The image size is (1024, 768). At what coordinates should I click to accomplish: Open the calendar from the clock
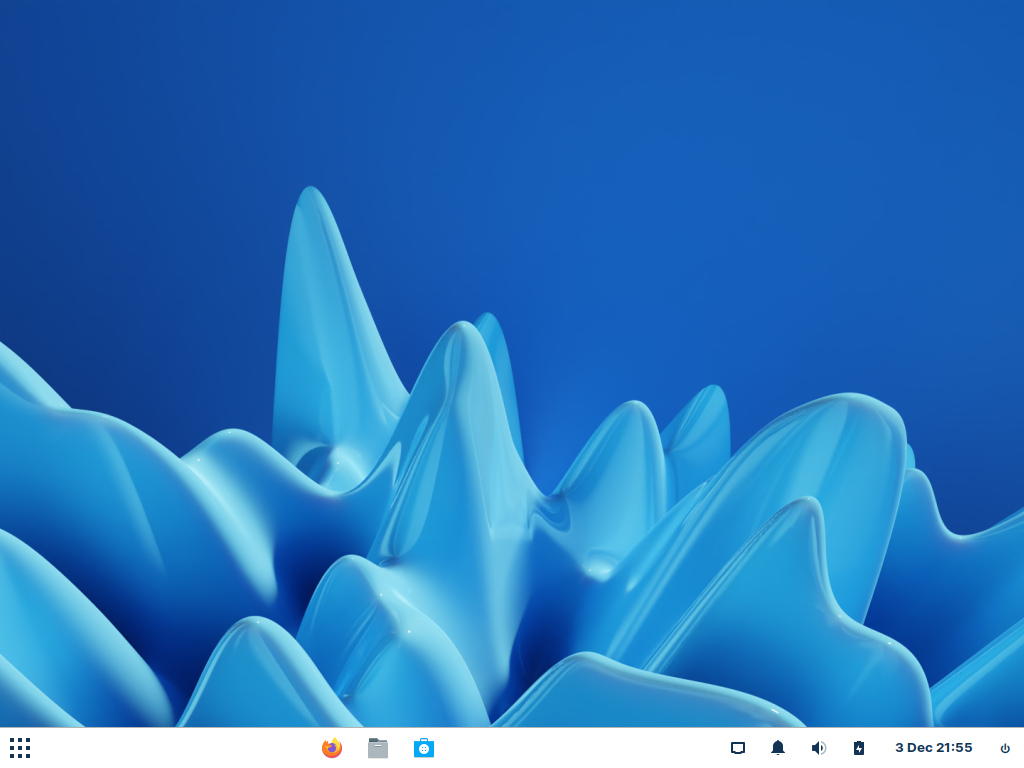933,747
